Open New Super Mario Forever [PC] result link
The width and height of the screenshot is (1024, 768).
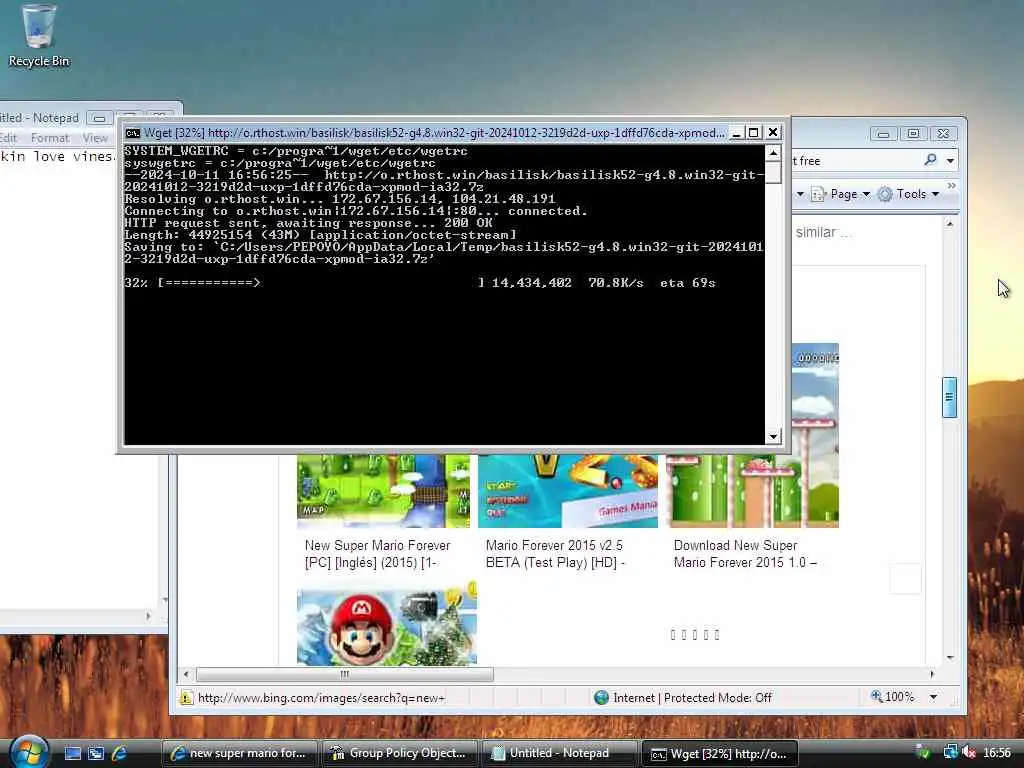377,554
